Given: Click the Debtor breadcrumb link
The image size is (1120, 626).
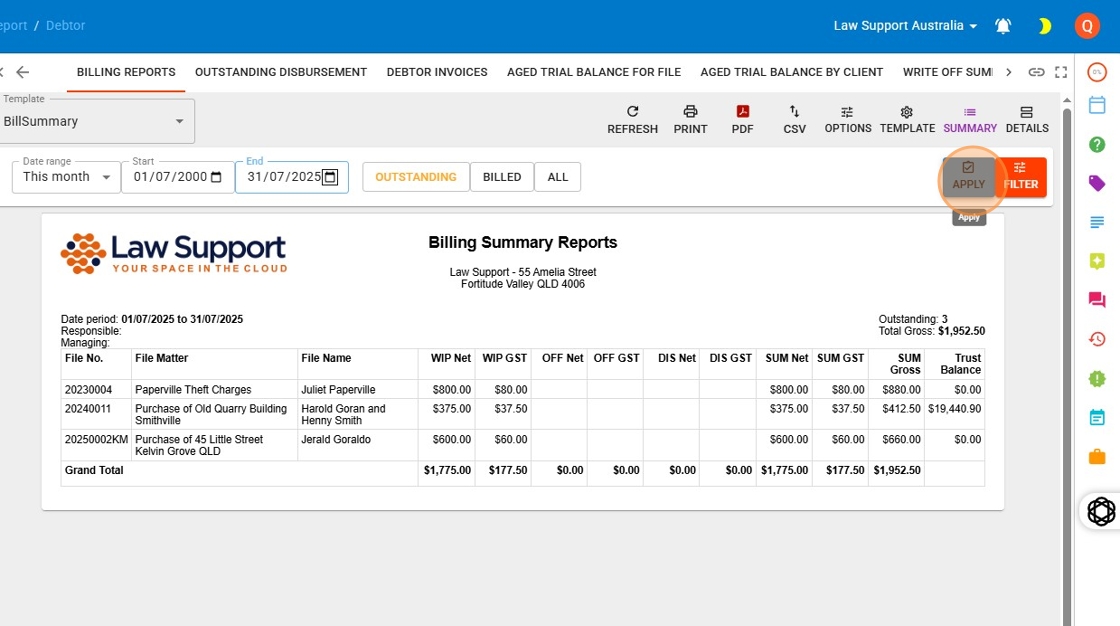Looking at the screenshot, I should [x=66, y=26].
